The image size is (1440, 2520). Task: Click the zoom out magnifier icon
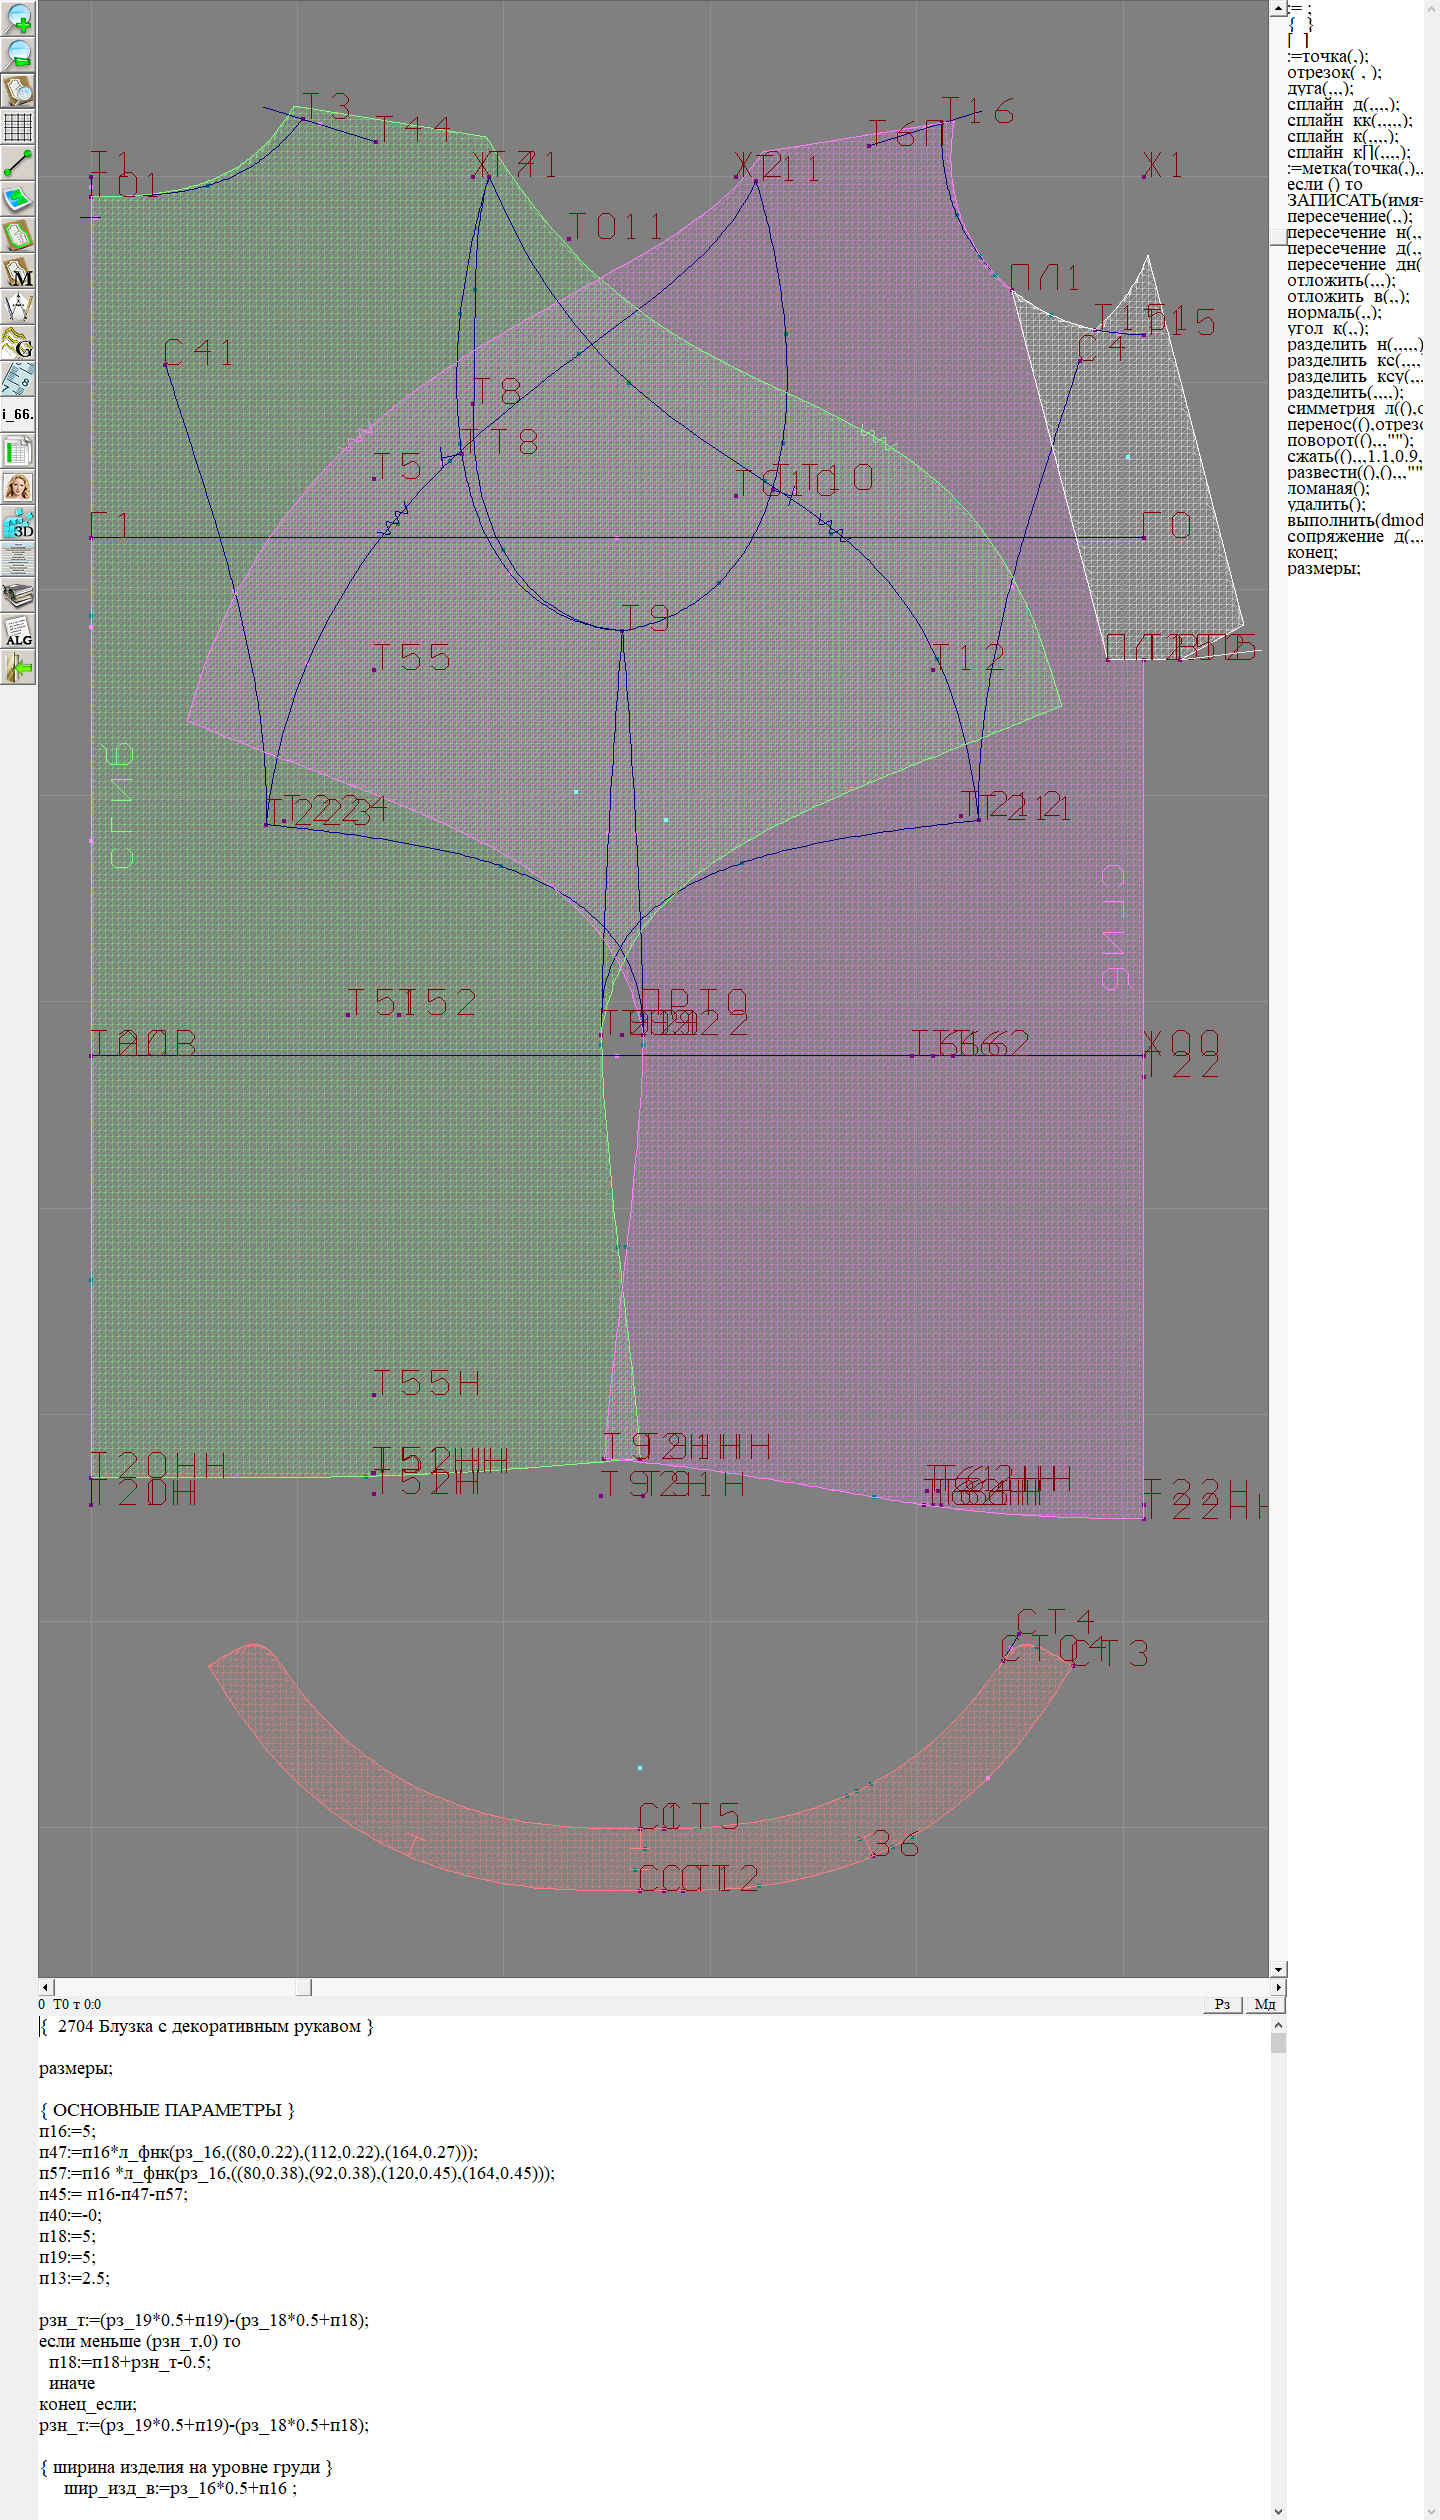coord(18,54)
